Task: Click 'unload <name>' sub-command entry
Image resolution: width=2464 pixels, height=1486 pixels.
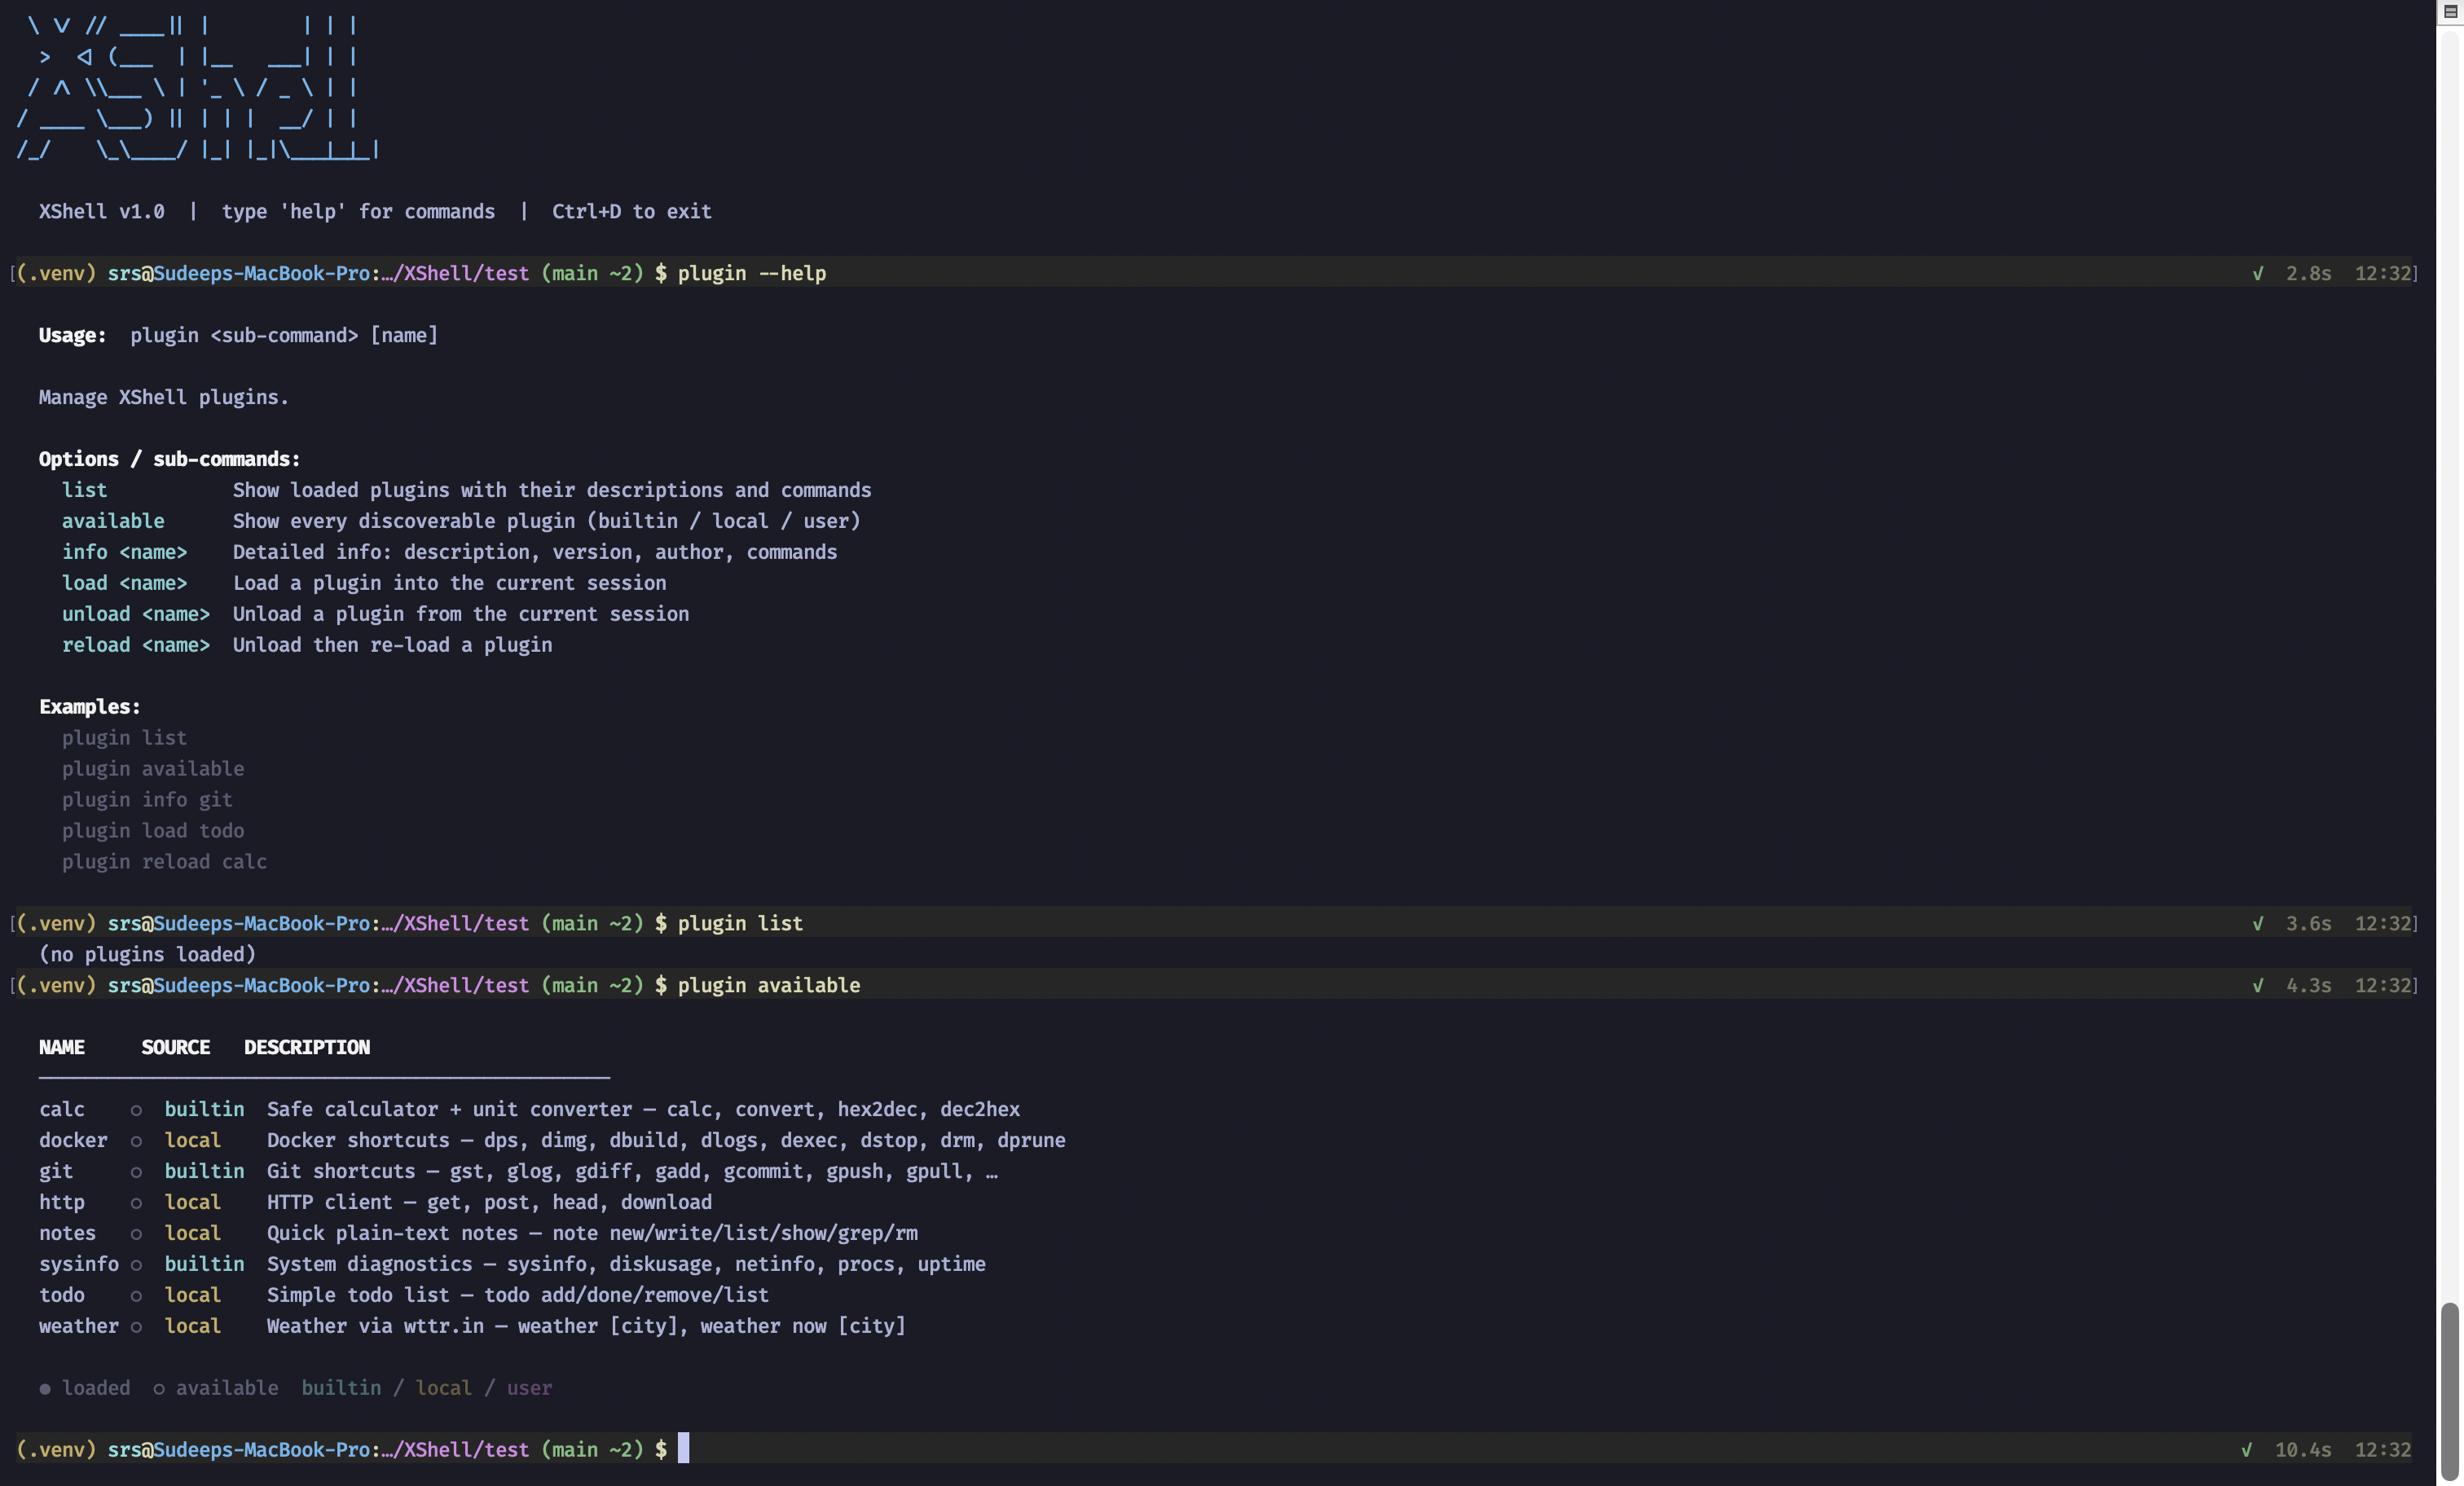Action: tap(136, 614)
